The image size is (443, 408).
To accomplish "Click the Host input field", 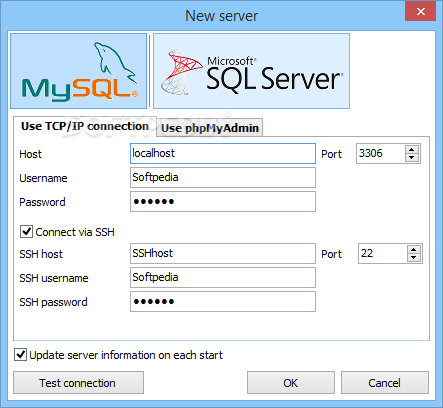I will click(x=223, y=154).
